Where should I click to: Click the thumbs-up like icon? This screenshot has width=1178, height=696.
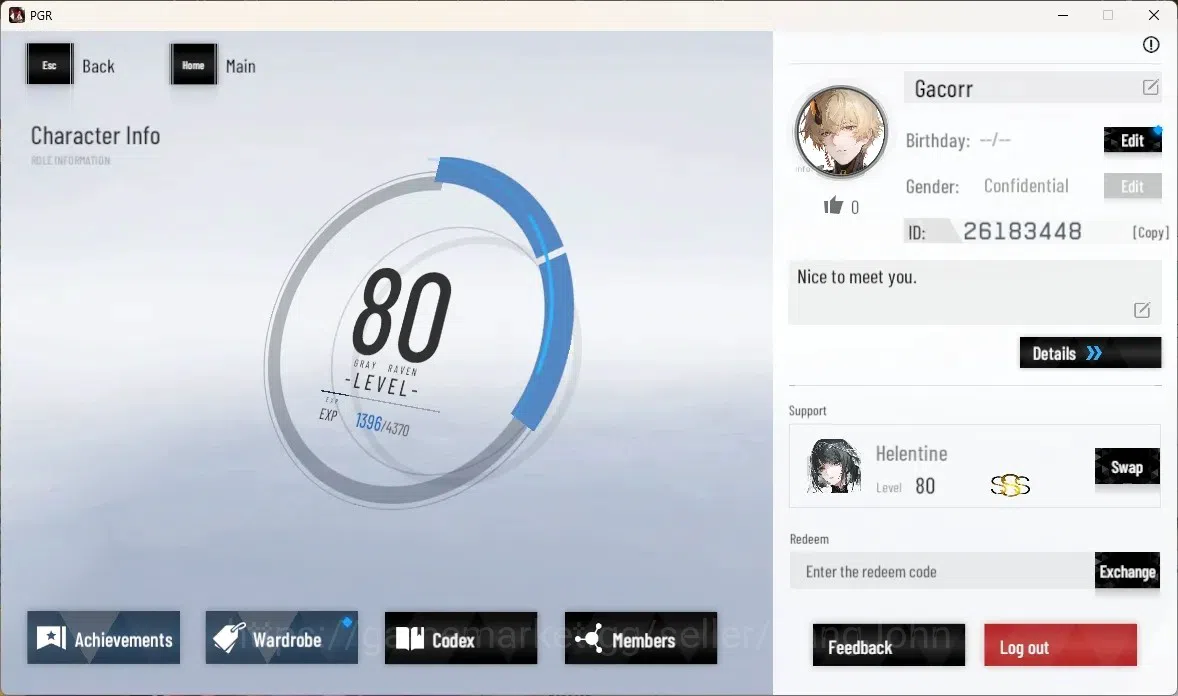833,205
